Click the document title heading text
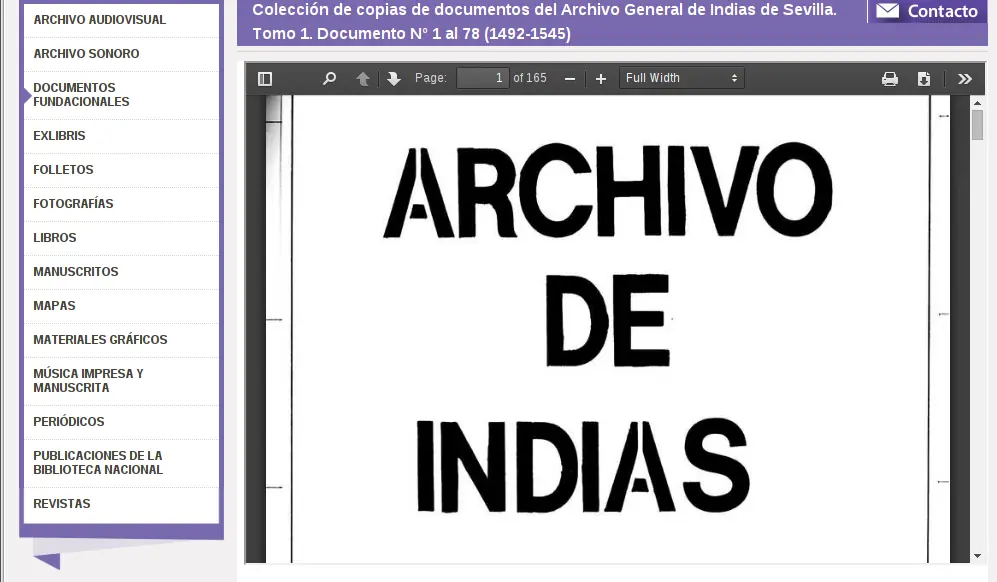Viewport: 997px width, 582px height. pos(544,22)
